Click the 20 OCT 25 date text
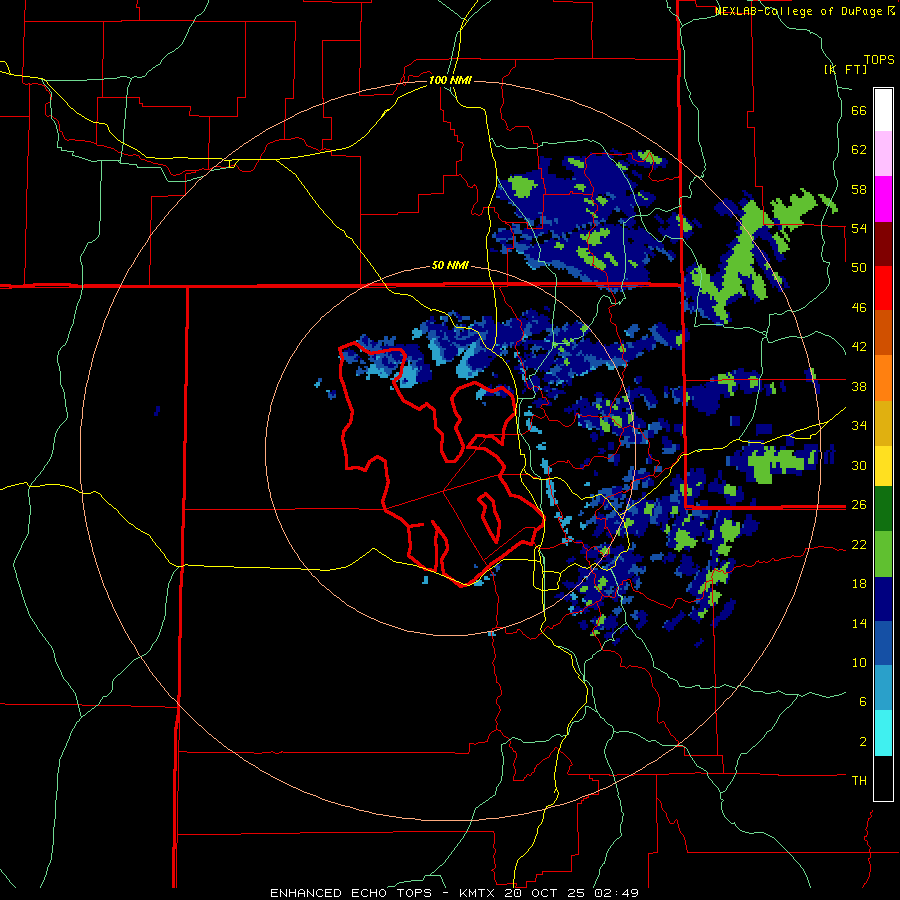 coord(545,893)
